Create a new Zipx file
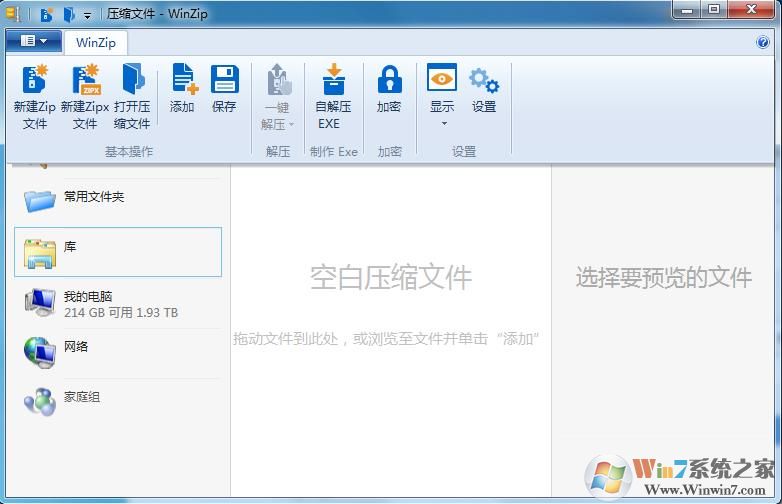 point(85,80)
